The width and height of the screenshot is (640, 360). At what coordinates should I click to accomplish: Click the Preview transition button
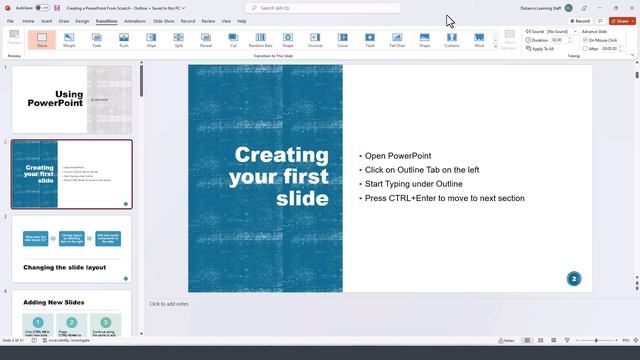click(14, 38)
